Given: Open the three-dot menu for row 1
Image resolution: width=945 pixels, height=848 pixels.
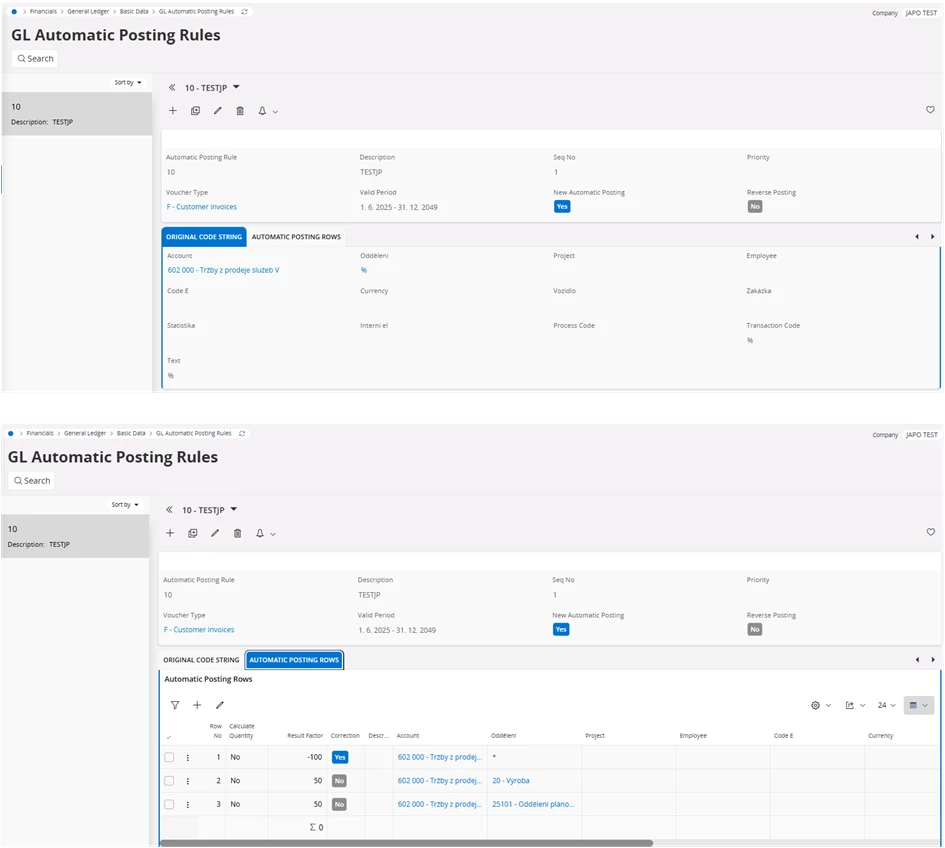Looking at the screenshot, I should pyautogui.click(x=187, y=758).
